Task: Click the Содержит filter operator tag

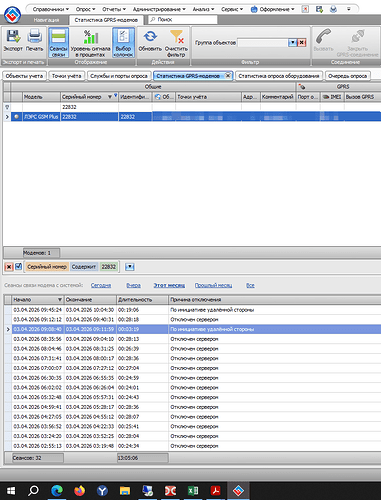Action: (x=84, y=267)
